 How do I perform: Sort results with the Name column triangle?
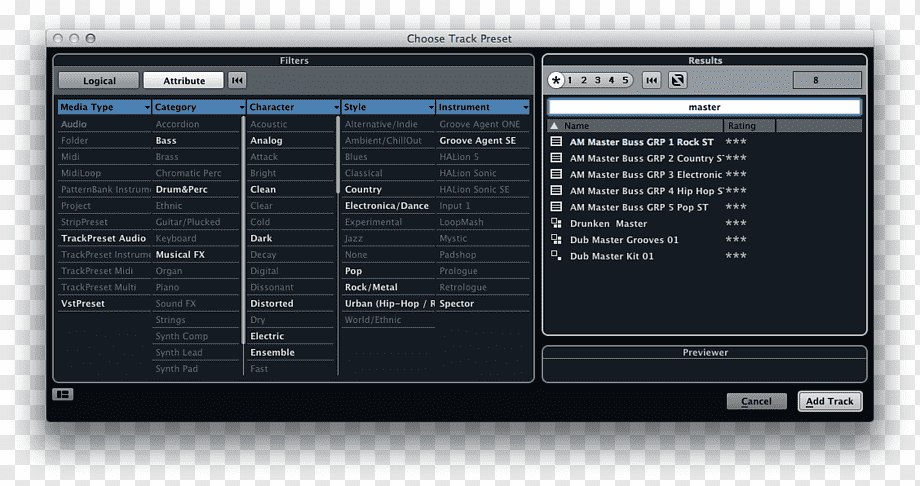pyautogui.click(x=554, y=126)
